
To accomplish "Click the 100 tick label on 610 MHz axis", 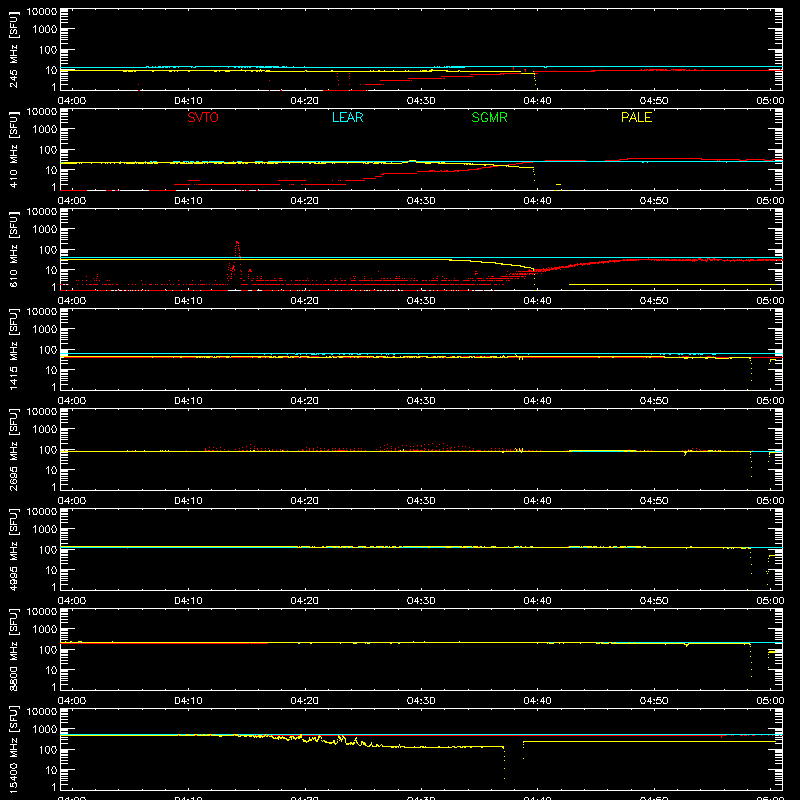I will (x=48, y=249).
